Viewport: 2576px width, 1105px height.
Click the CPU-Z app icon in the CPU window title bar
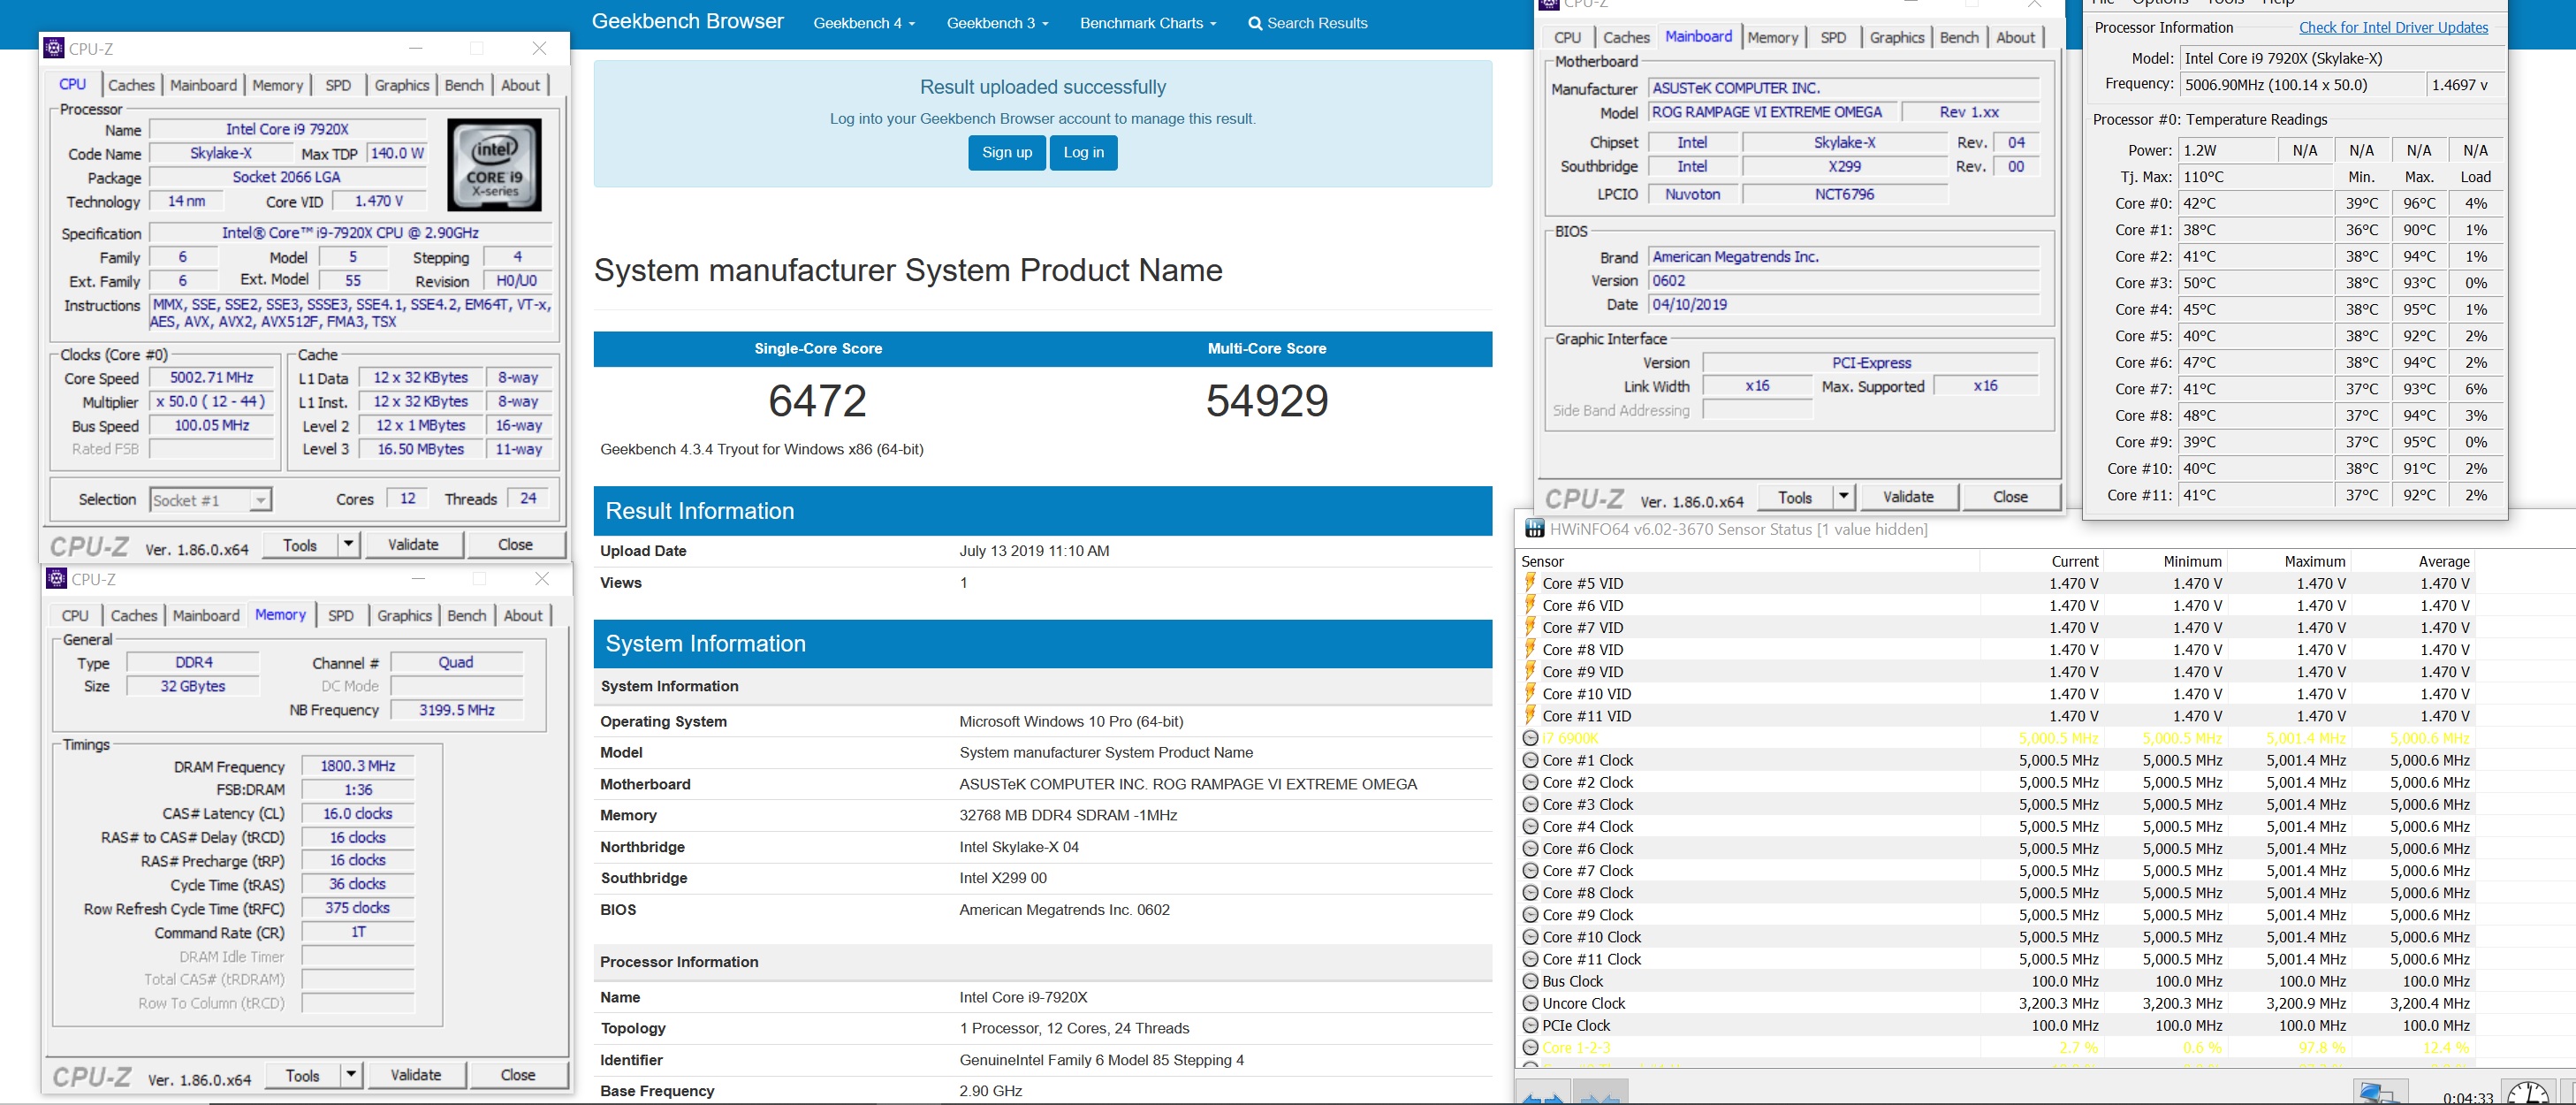pos(55,48)
